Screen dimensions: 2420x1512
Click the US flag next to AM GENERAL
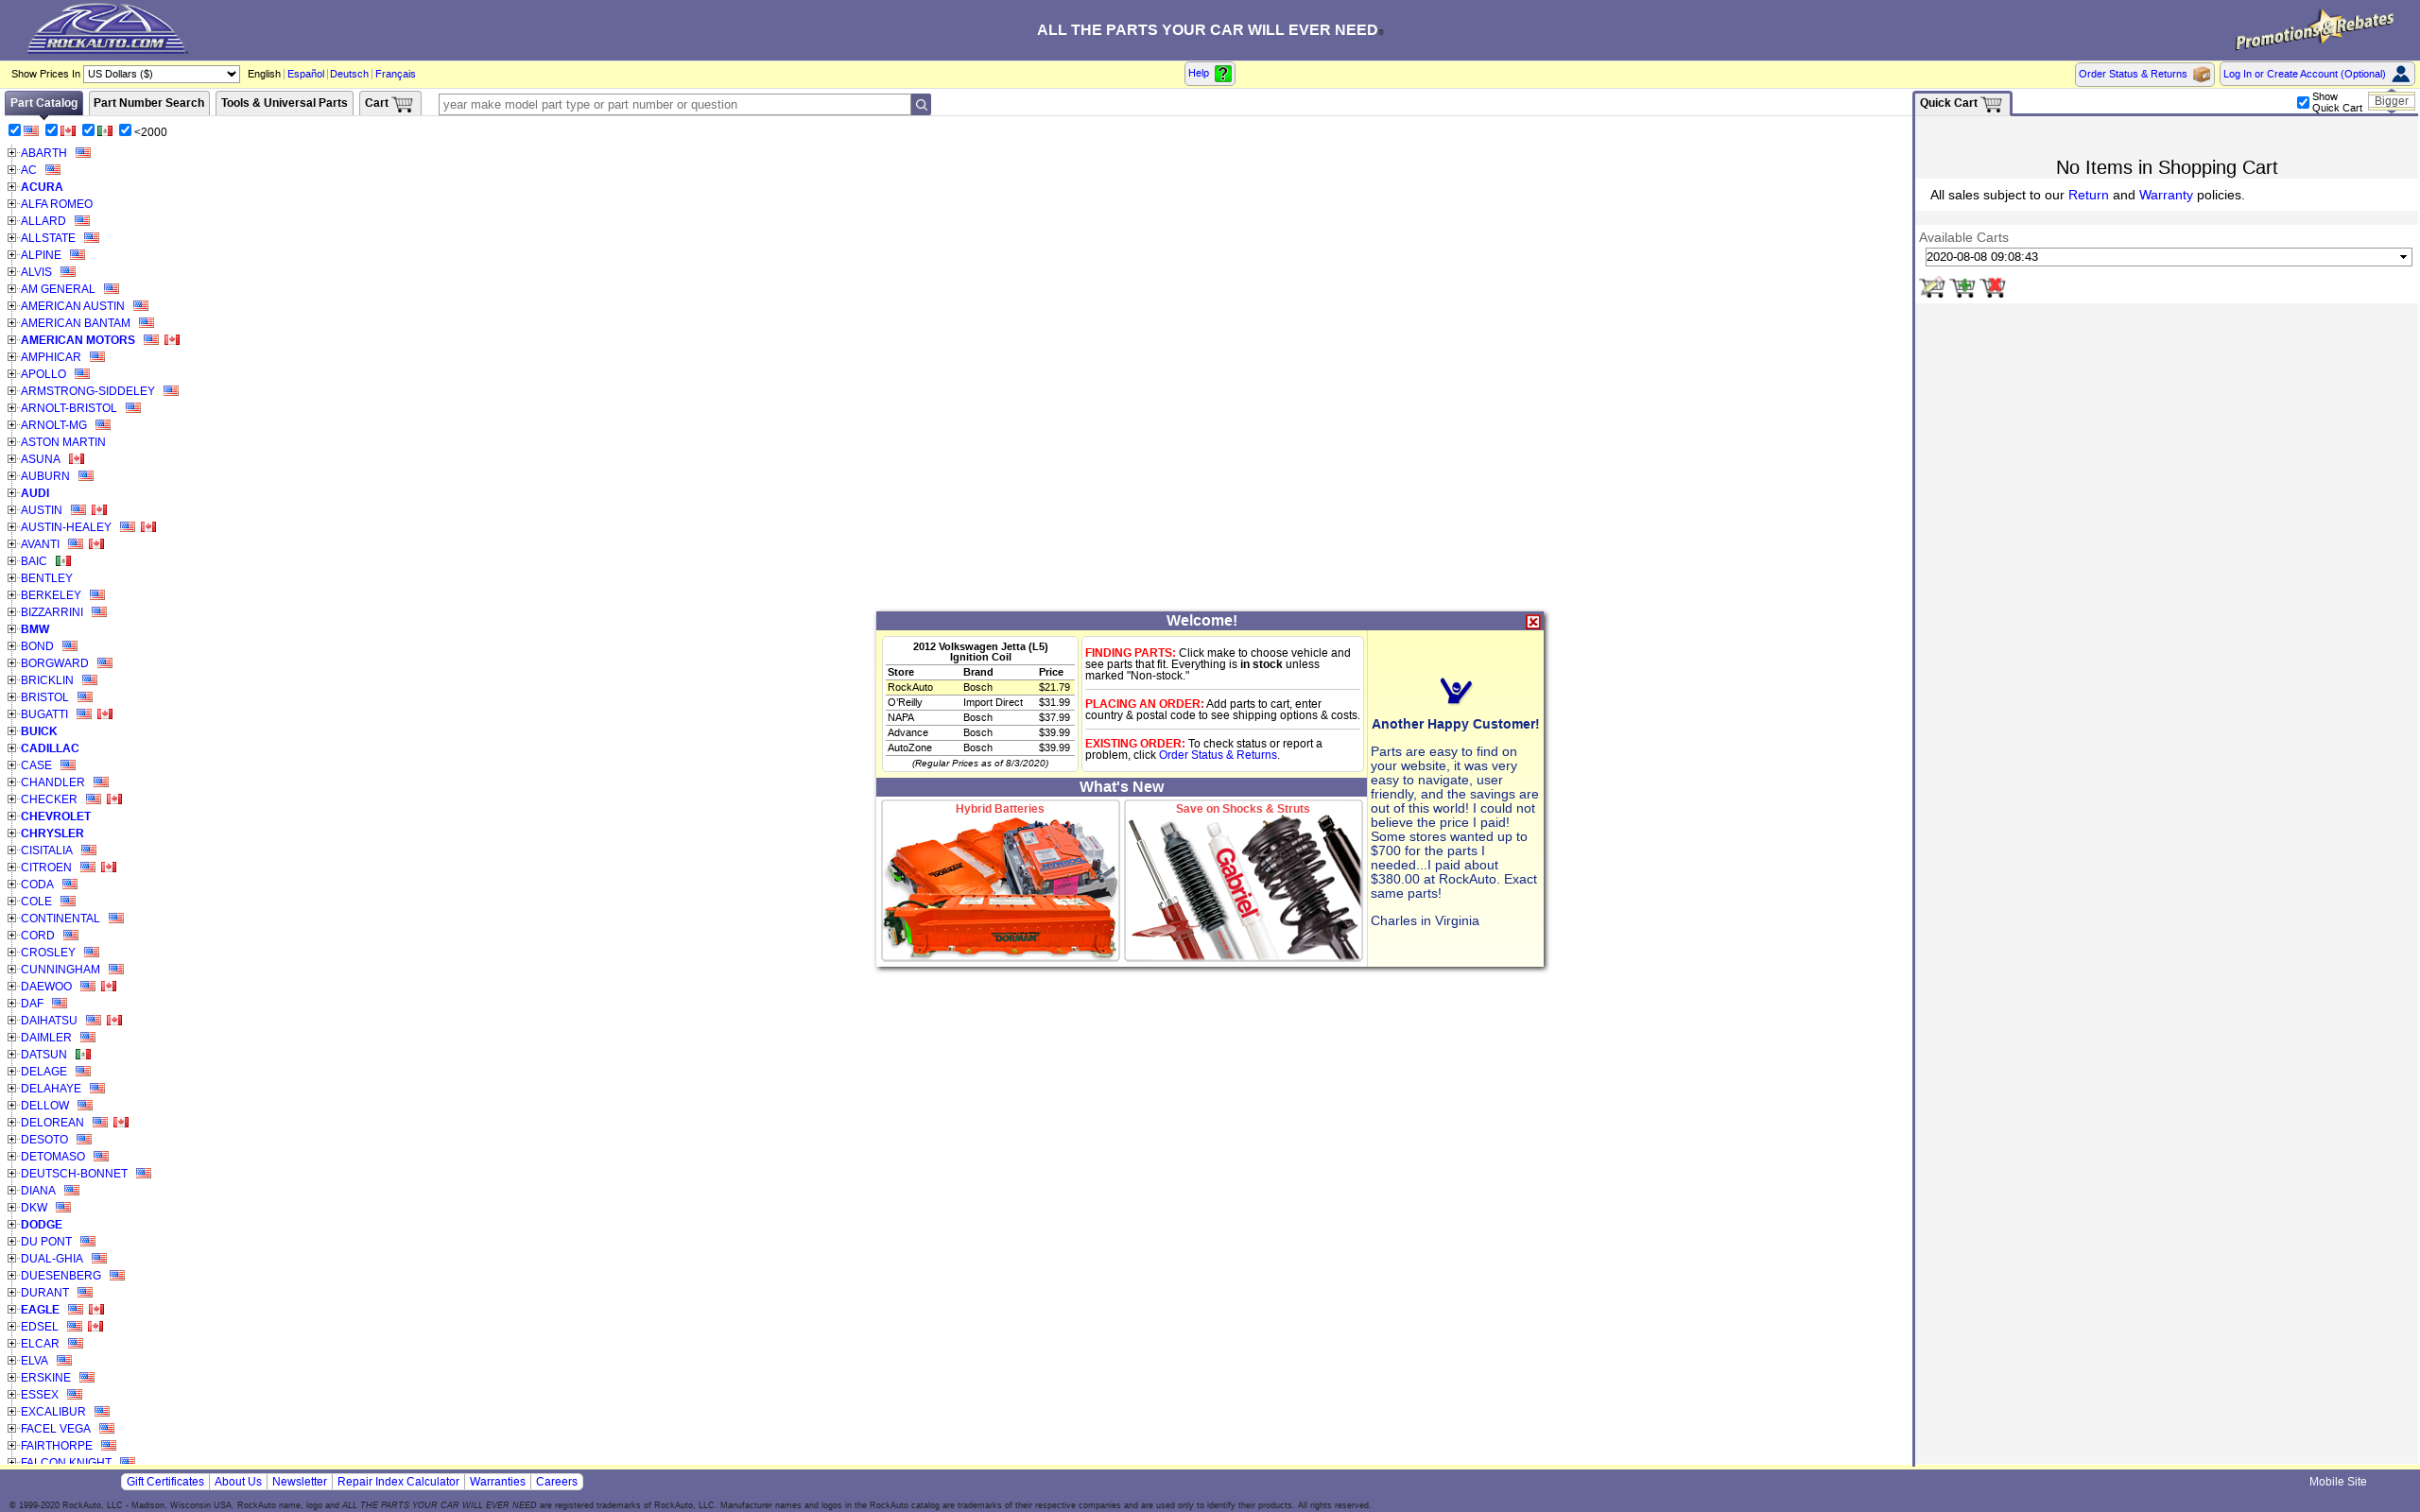[111, 289]
